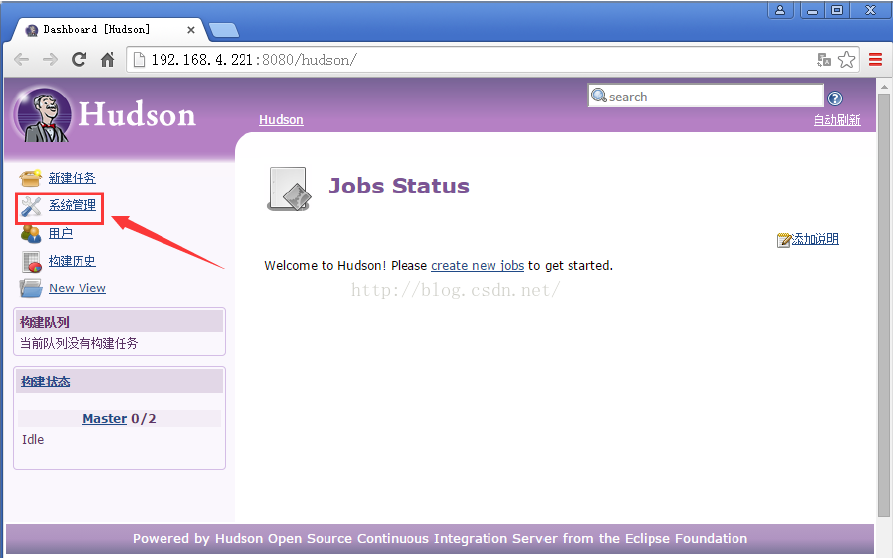
Task: Click the magnifier icon in search box
Action: point(599,96)
